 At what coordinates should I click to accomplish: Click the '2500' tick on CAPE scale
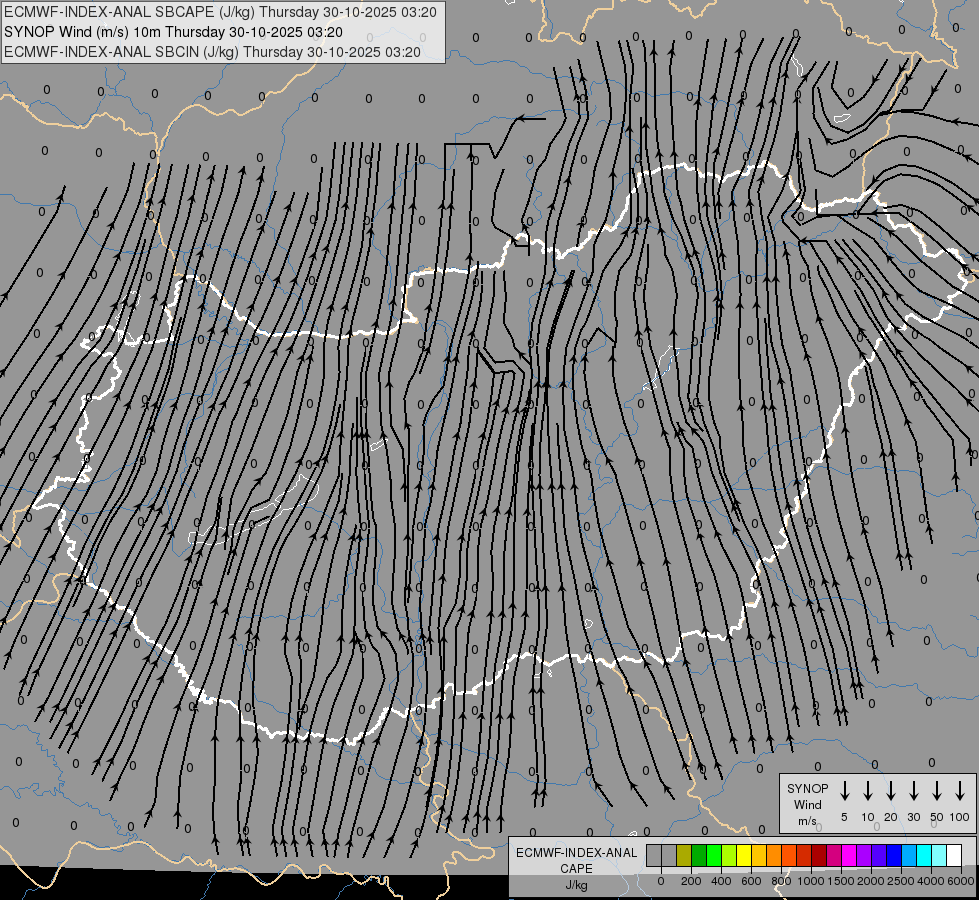pos(901,881)
